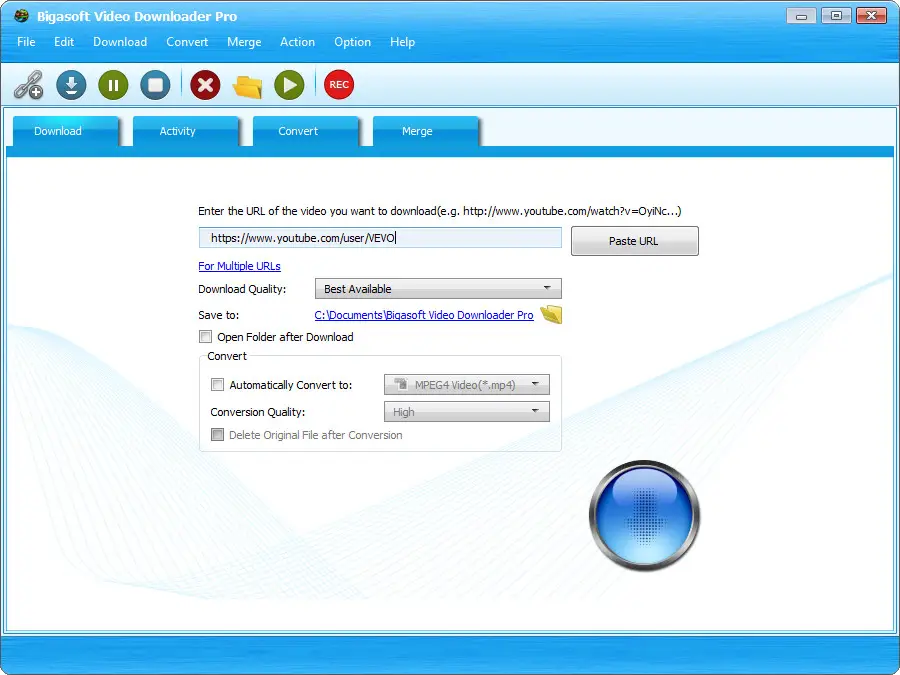900x675 pixels.
Task: Open the Convert menu in the menu bar
Action: tap(187, 42)
